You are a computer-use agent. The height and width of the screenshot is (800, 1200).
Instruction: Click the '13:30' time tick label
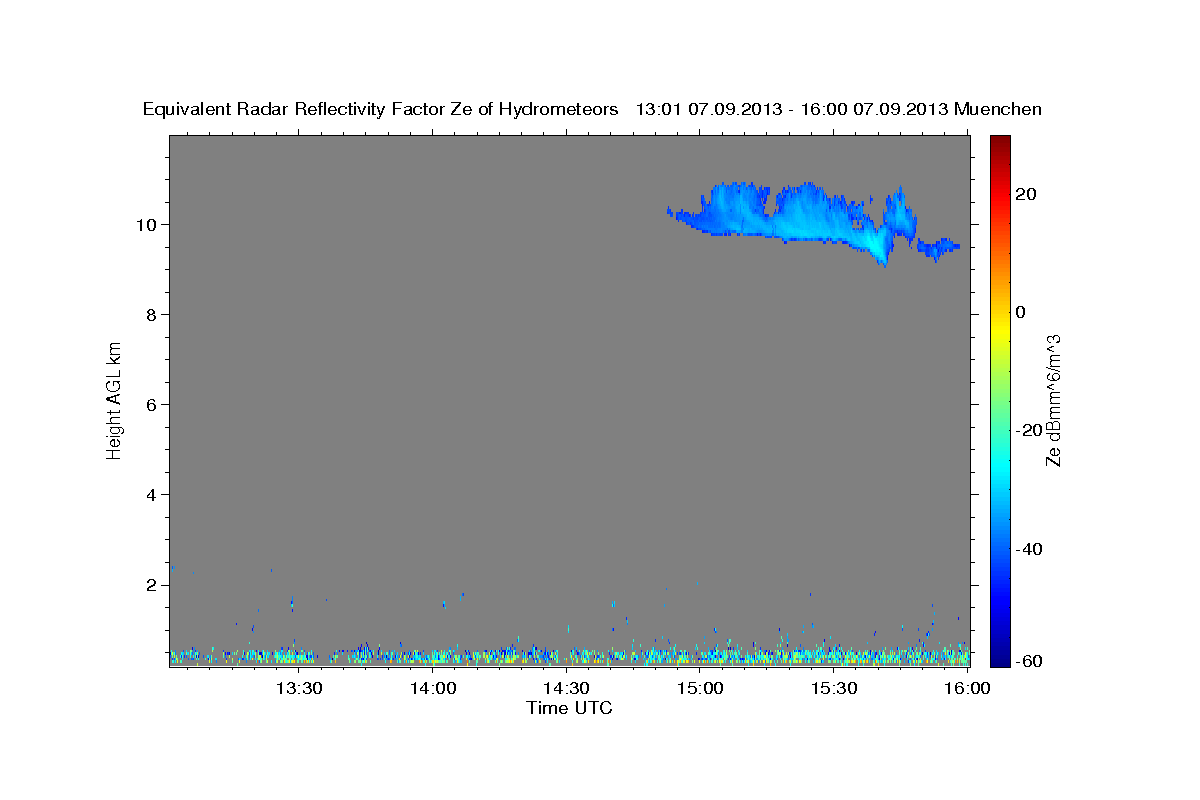pyautogui.click(x=298, y=688)
